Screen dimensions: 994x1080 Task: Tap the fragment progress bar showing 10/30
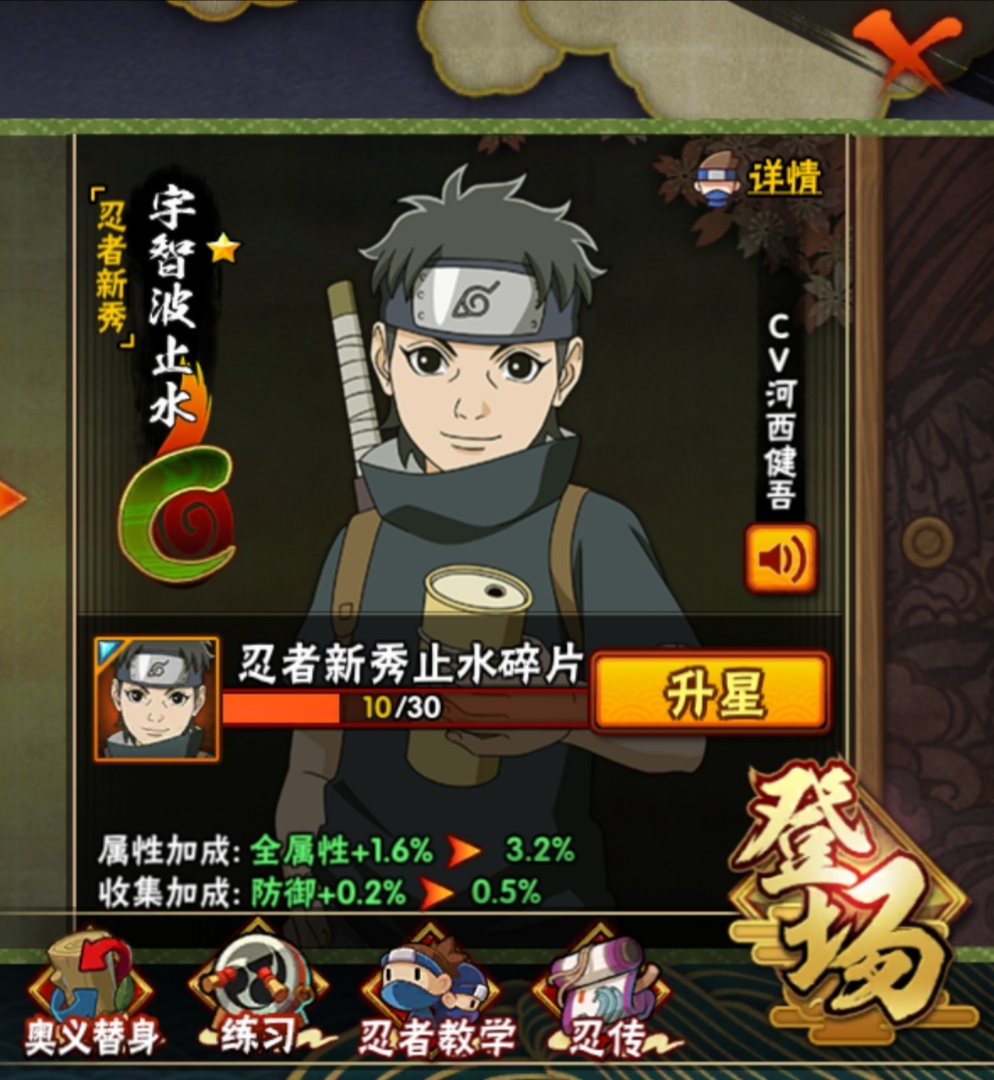coord(405,707)
